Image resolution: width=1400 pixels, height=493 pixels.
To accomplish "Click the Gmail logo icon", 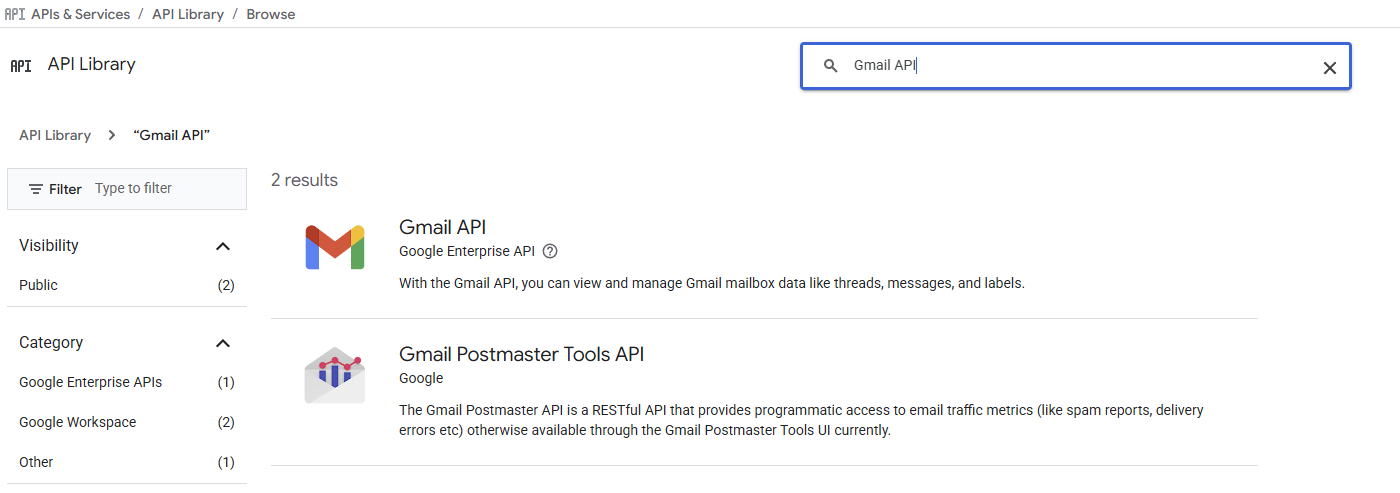I will click(335, 247).
